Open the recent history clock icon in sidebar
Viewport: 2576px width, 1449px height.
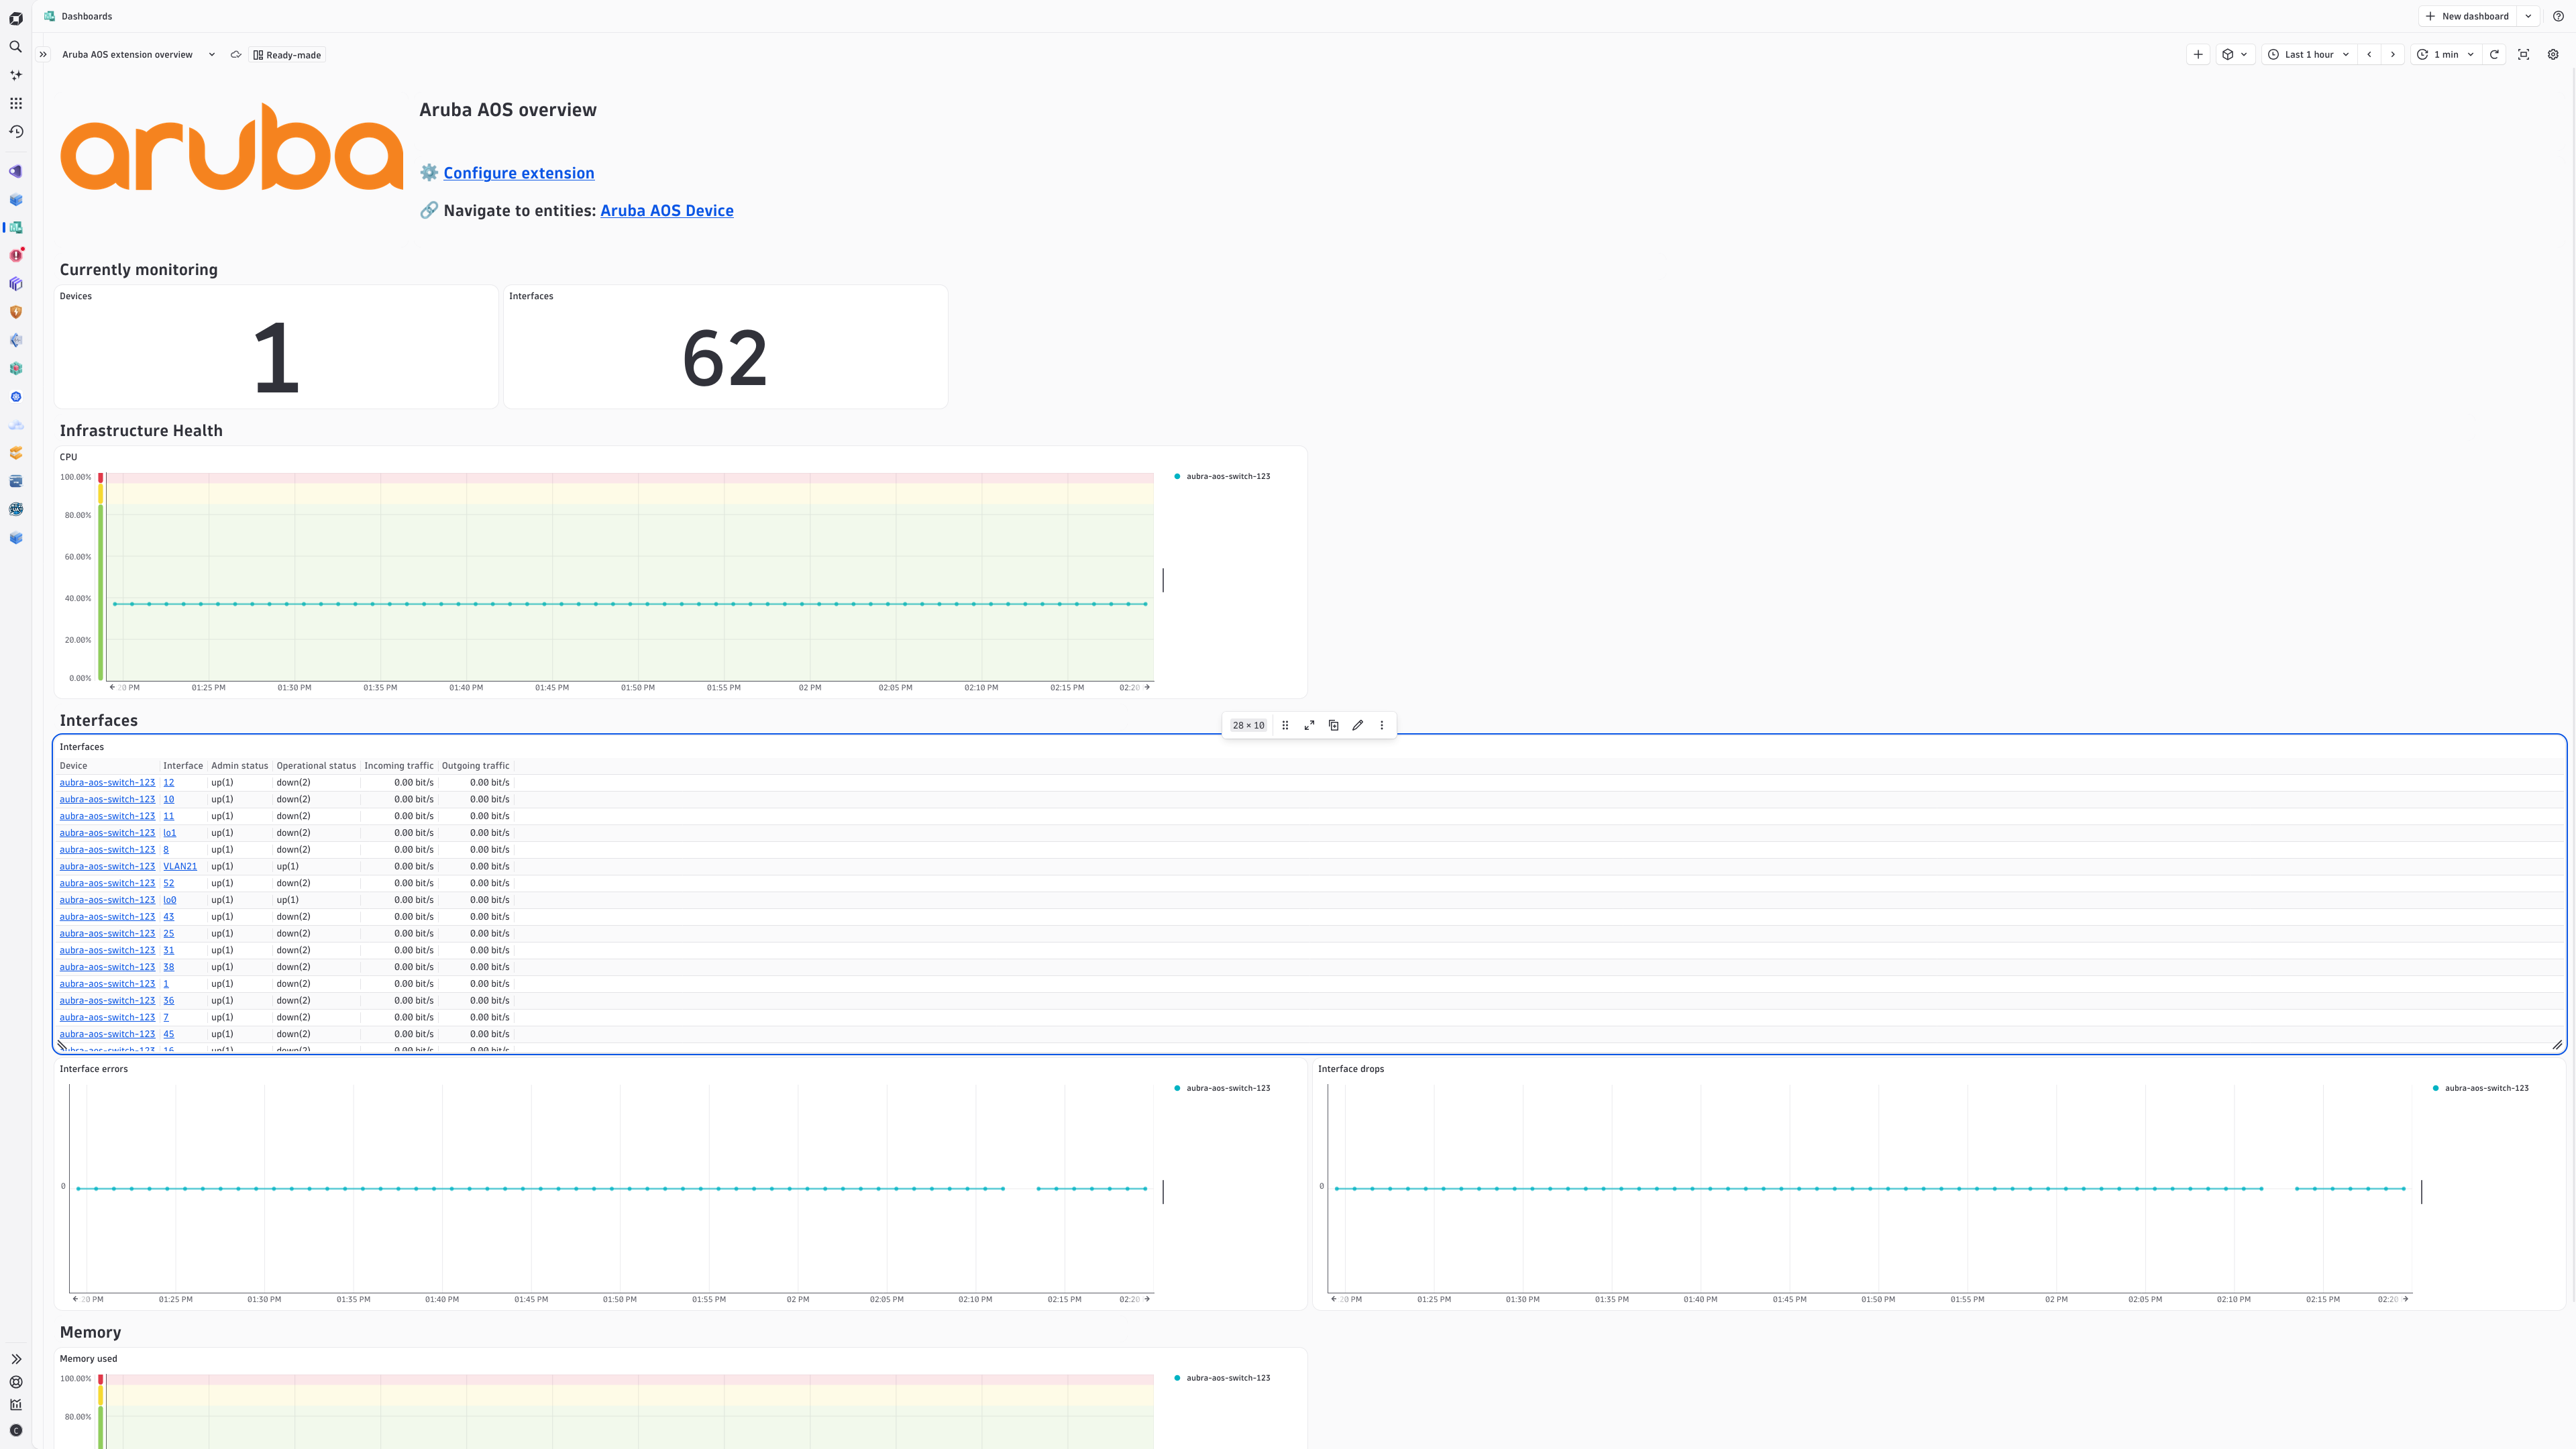[16, 131]
